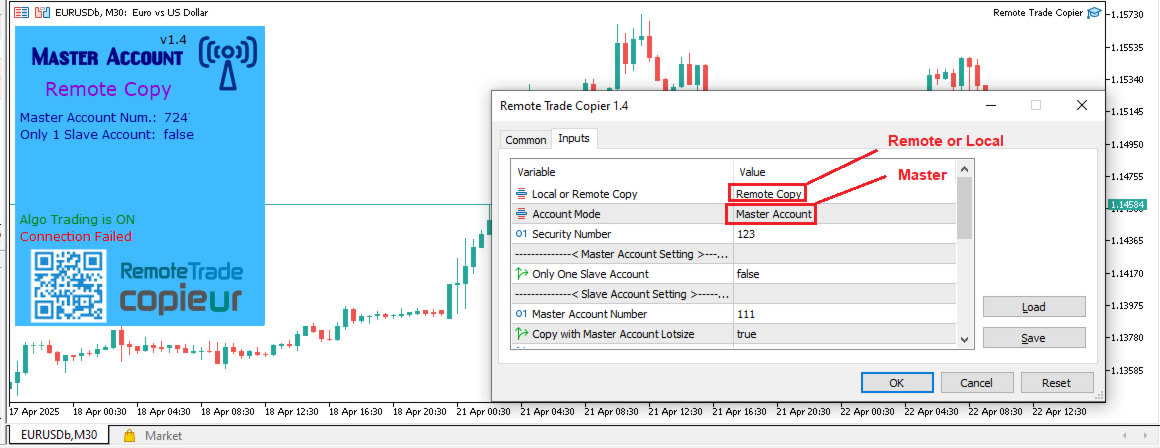Click the RemoteTrade copieur logo
This screenshot has width=1160, height=448.
[x=181, y=288]
